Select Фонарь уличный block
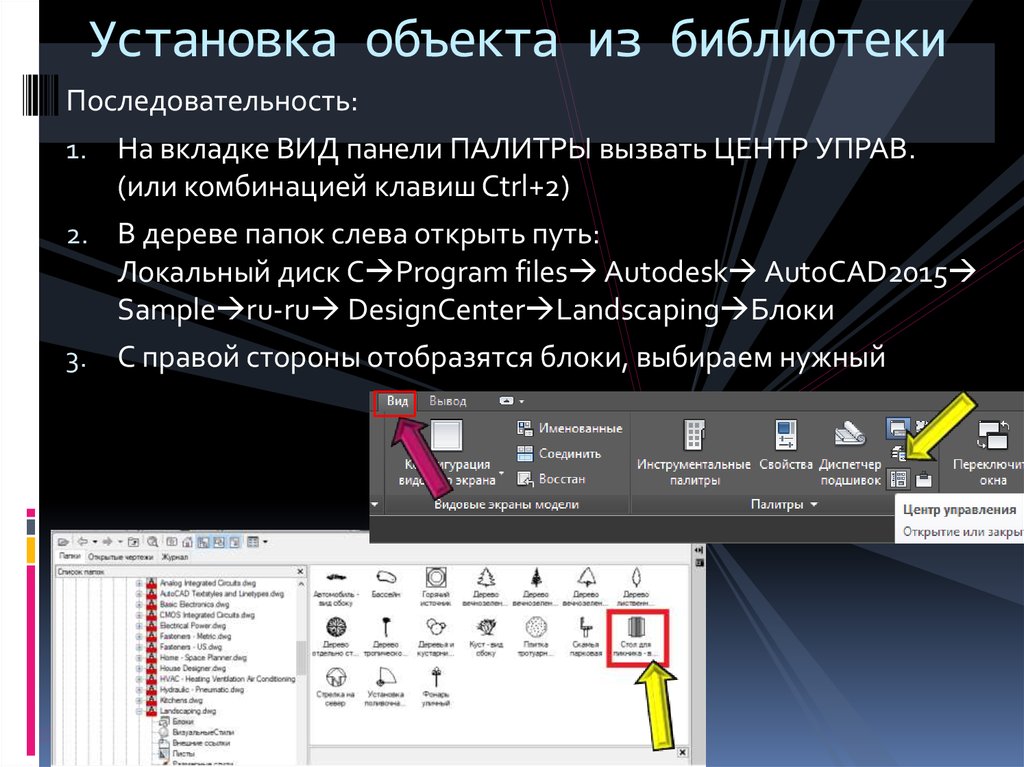Image resolution: width=1024 pixels, height=767 pixels. [x=436, y=687]
